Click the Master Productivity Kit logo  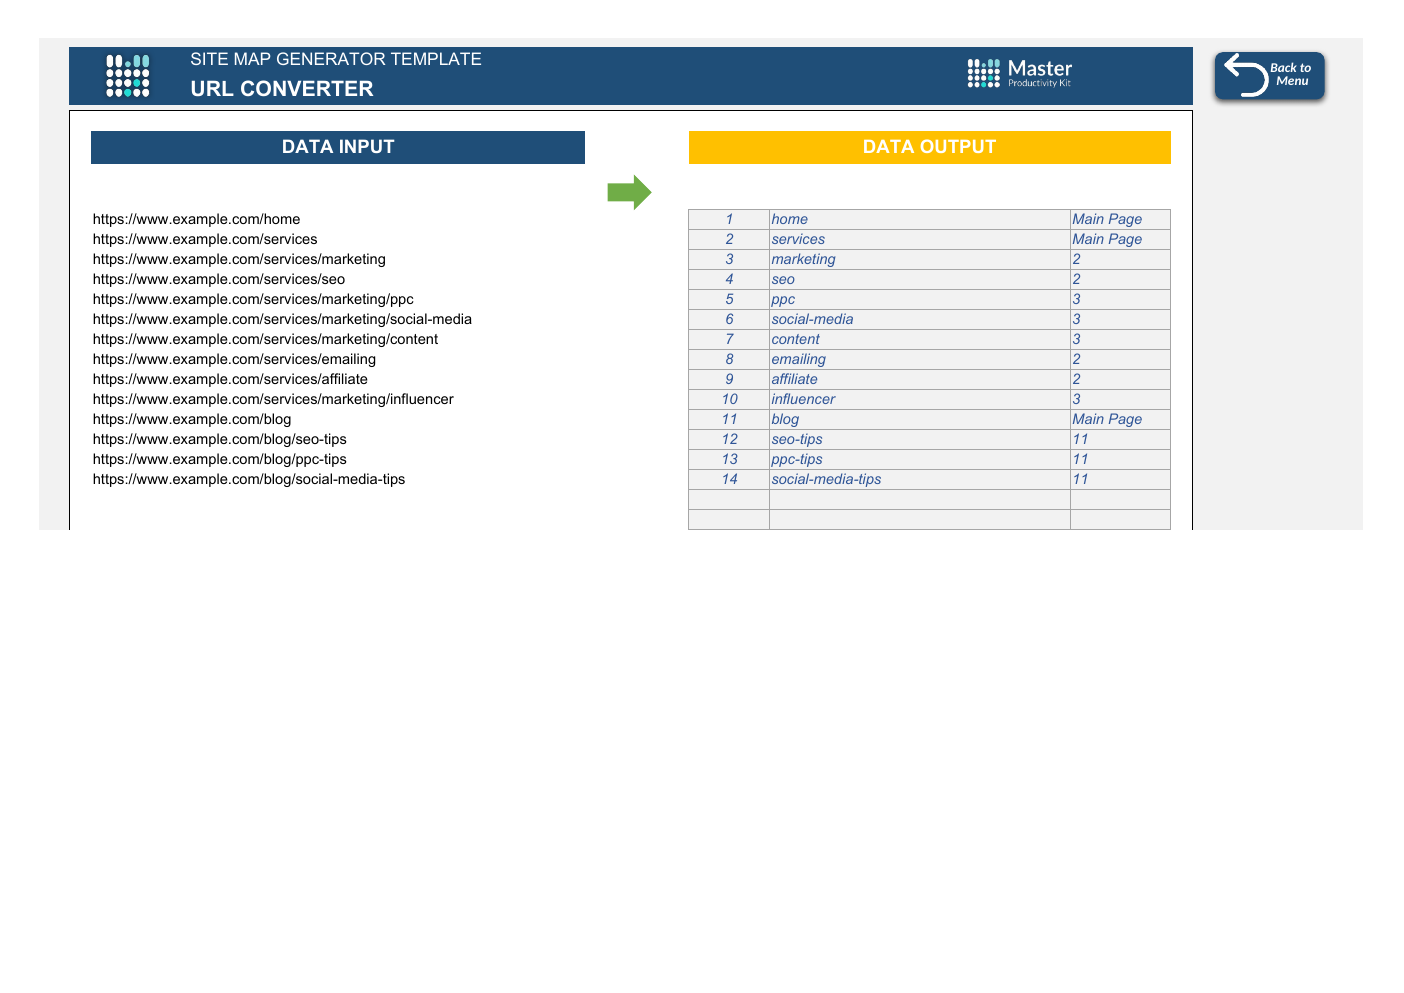pos(1020,73)
